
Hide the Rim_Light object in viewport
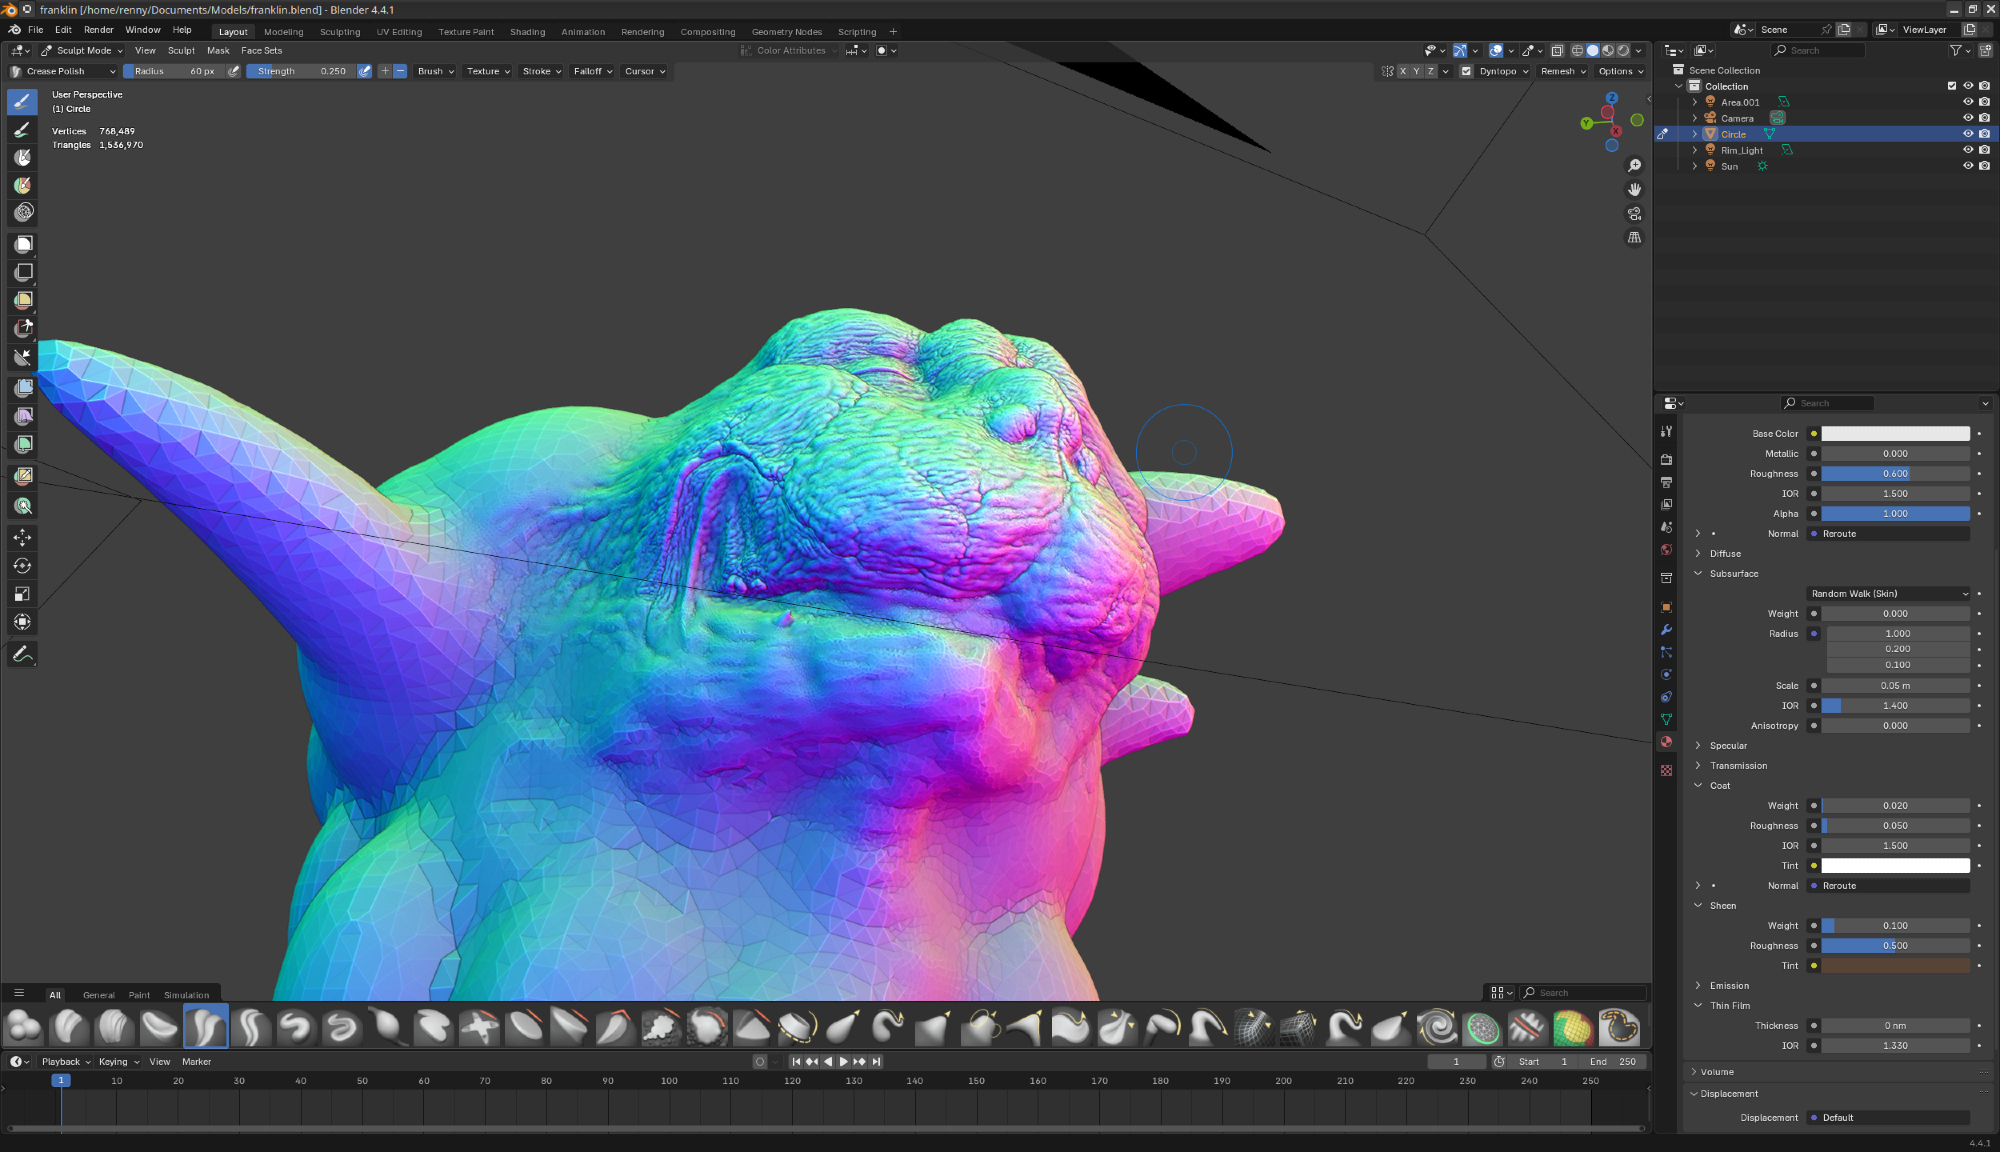point(1968,150)
